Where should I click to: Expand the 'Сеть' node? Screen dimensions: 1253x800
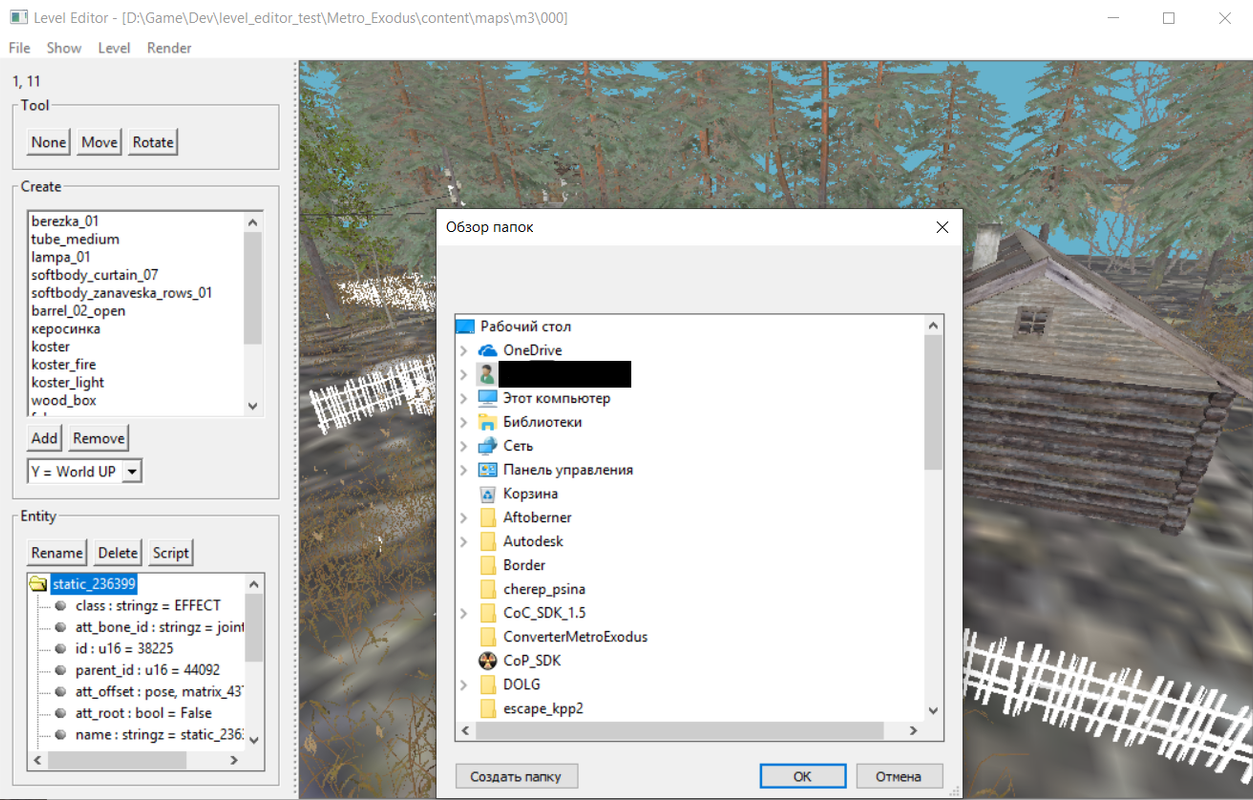click(464, 446)
